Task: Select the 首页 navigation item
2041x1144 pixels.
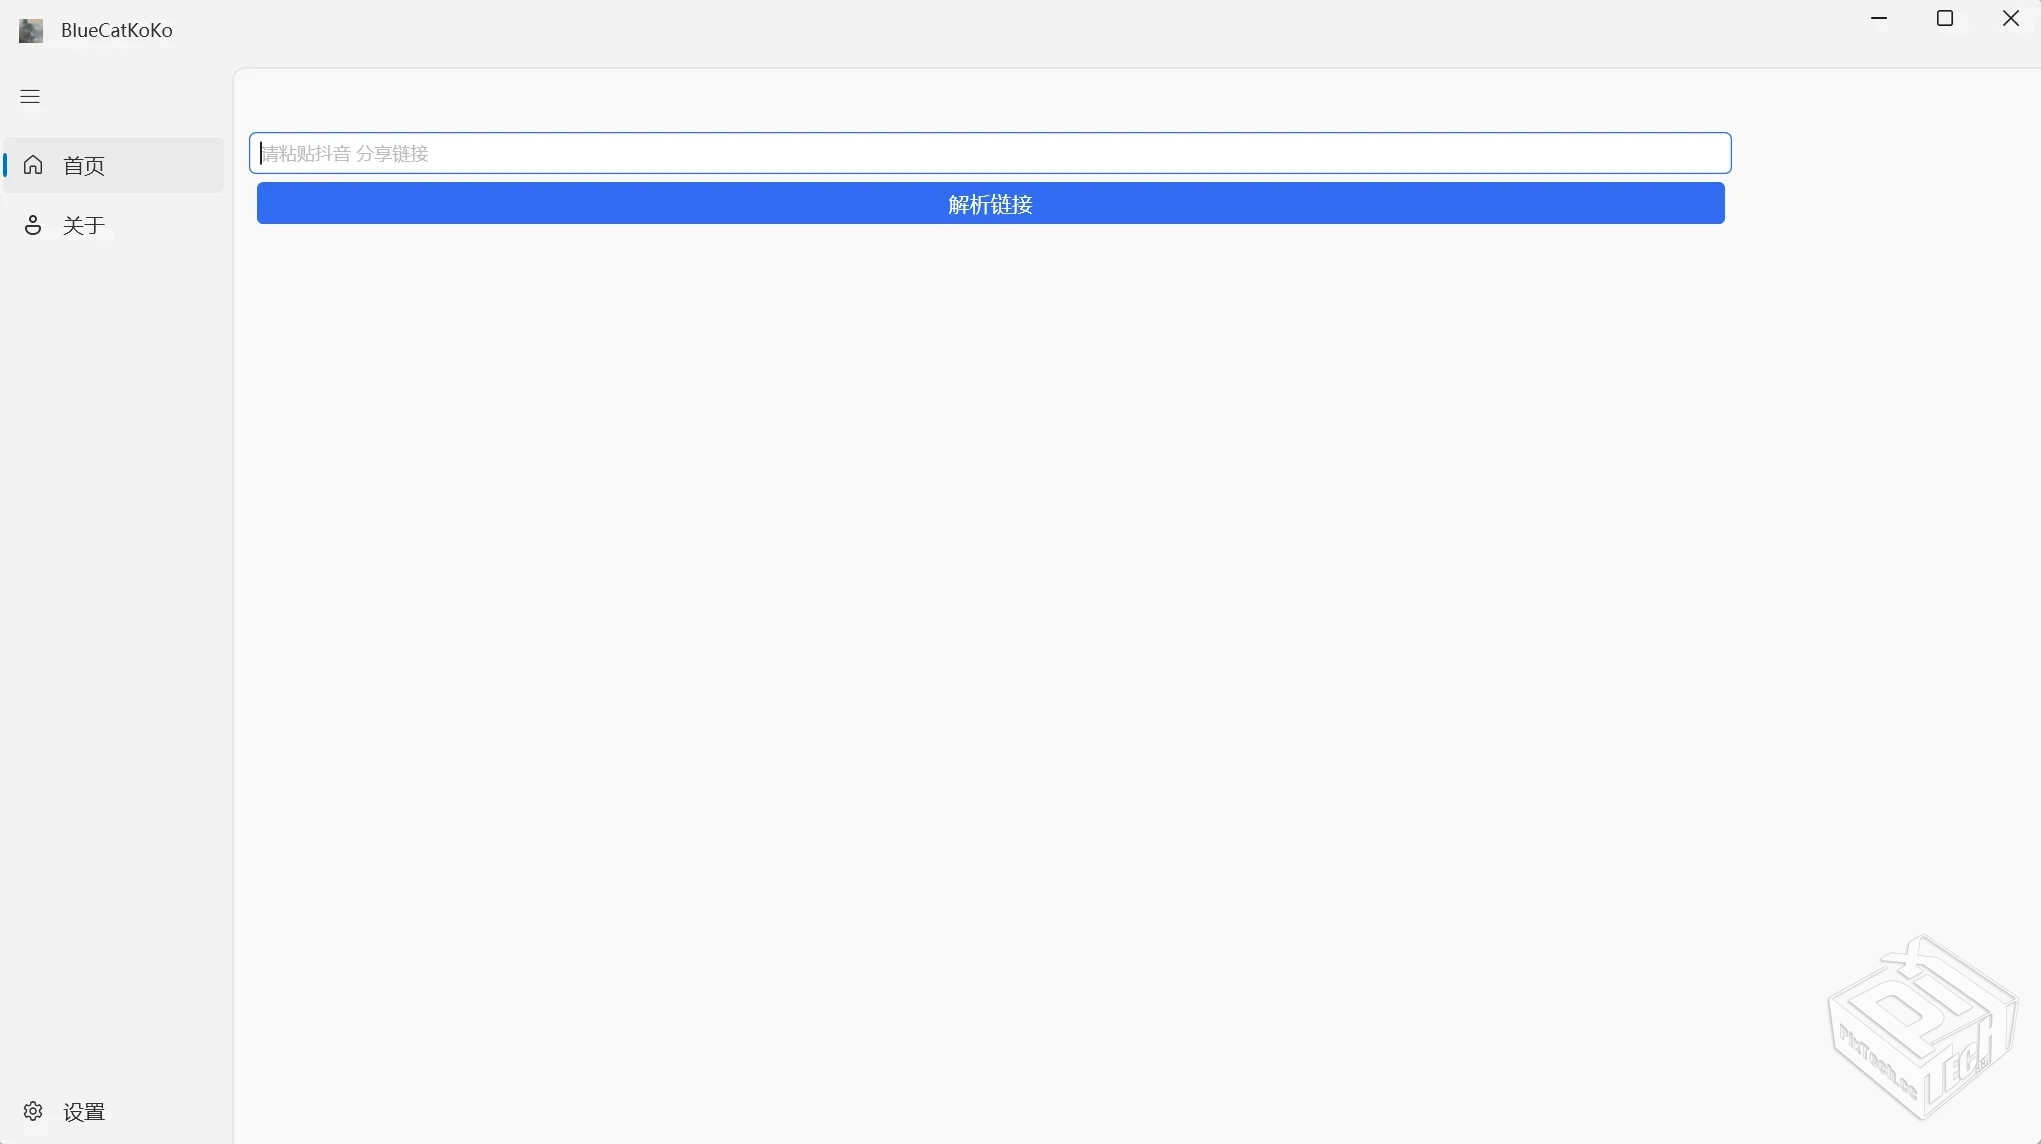Action: point(84,166)
